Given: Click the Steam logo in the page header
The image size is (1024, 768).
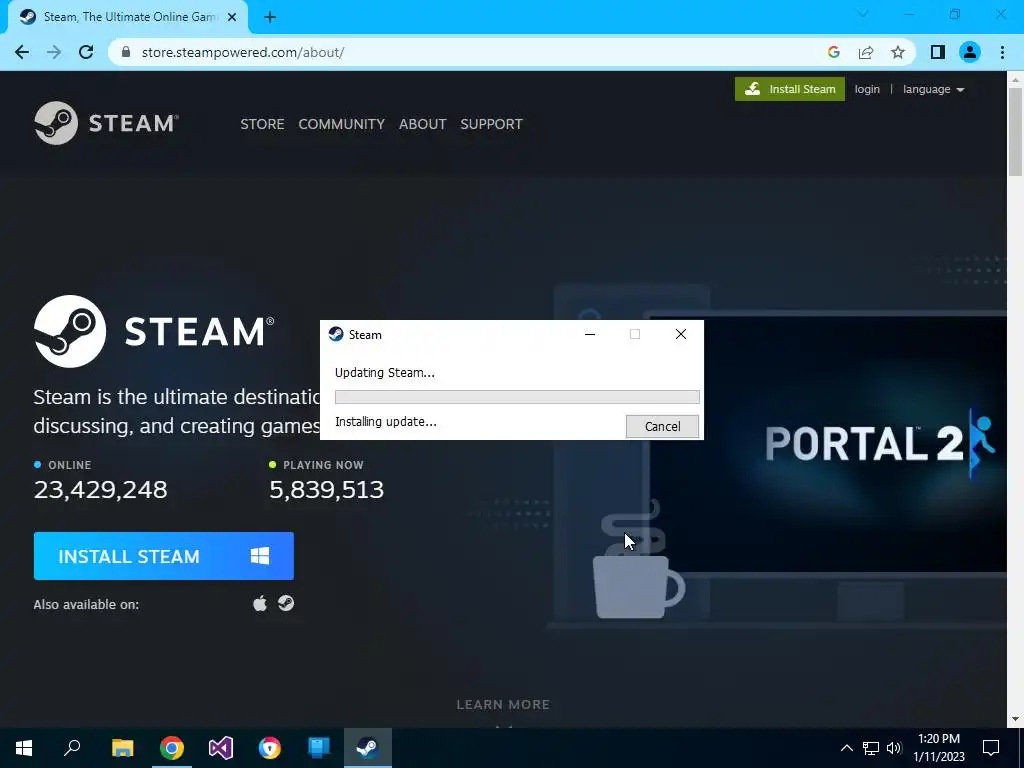Looking at the screenshot, I should click(x=106, y=123).
